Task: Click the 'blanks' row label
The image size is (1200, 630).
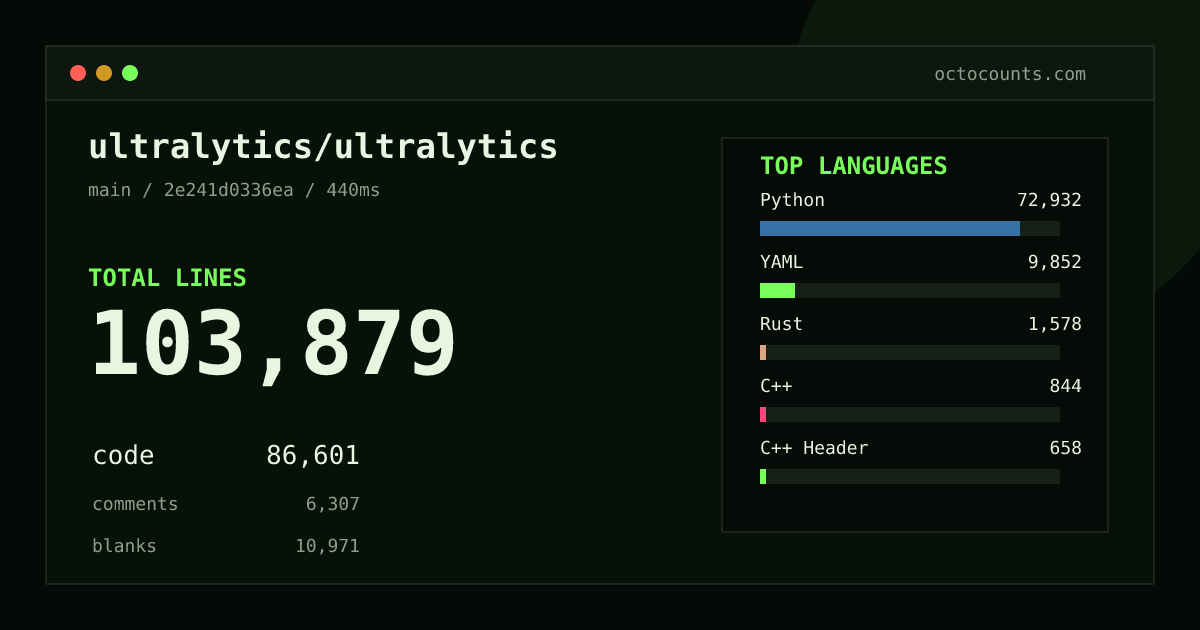Action: point(124,546)
